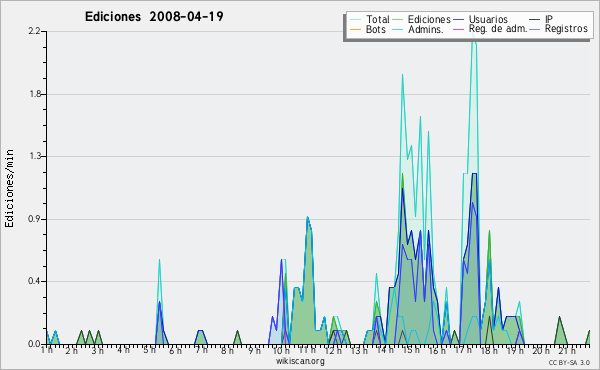This screenshot has height=370, width=600.
Task: Click the 21 h mark on time axis
Action: tap(567, 350)
